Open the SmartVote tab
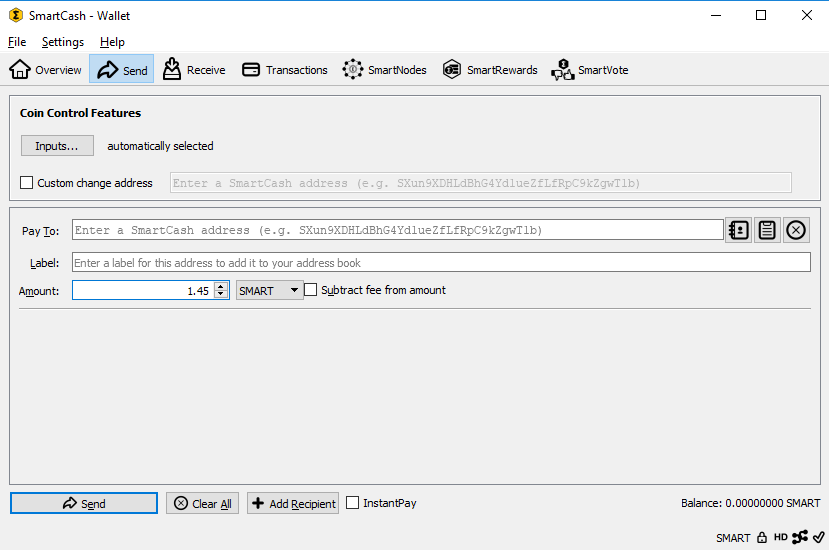The image size is (829, 550). [589, 70]
